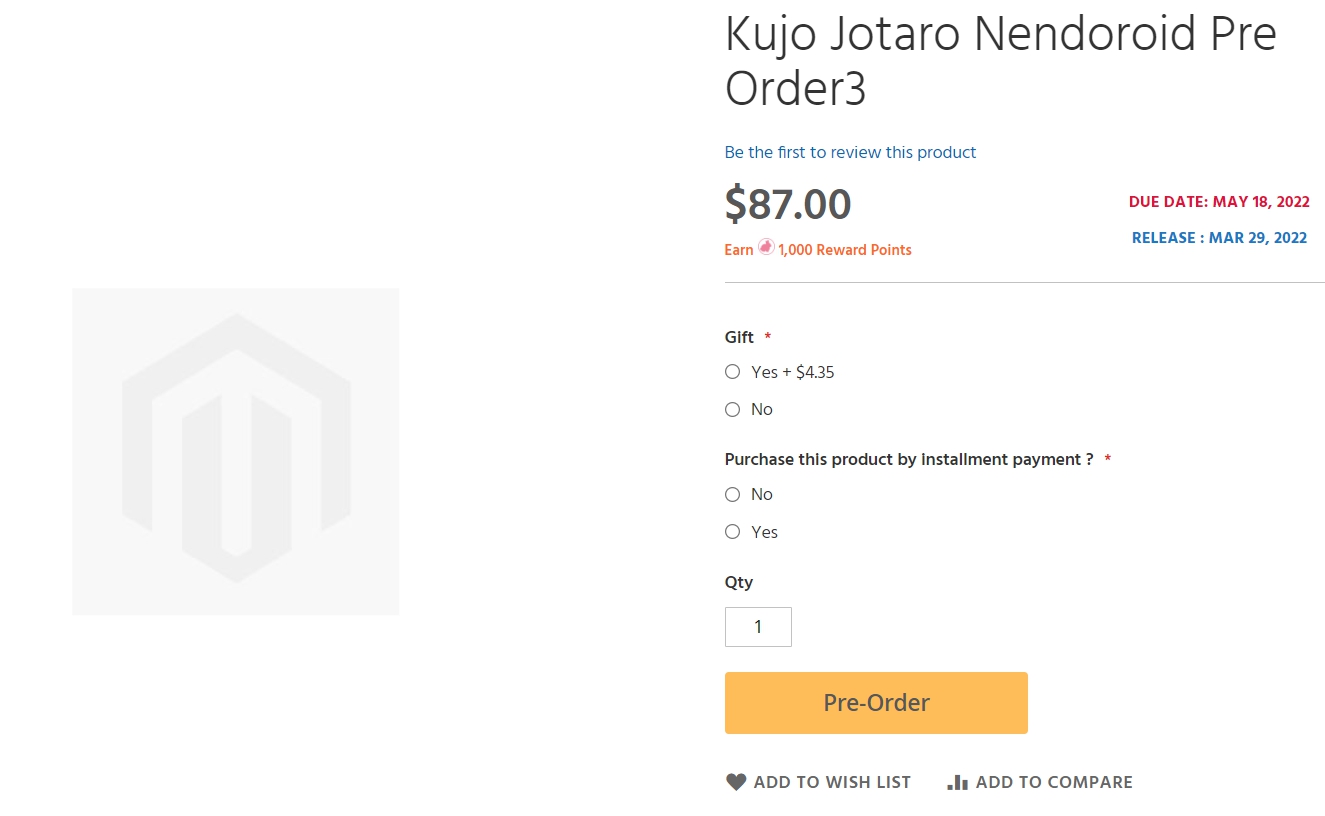Click the ADD TO WISH LIST text link

832,782
